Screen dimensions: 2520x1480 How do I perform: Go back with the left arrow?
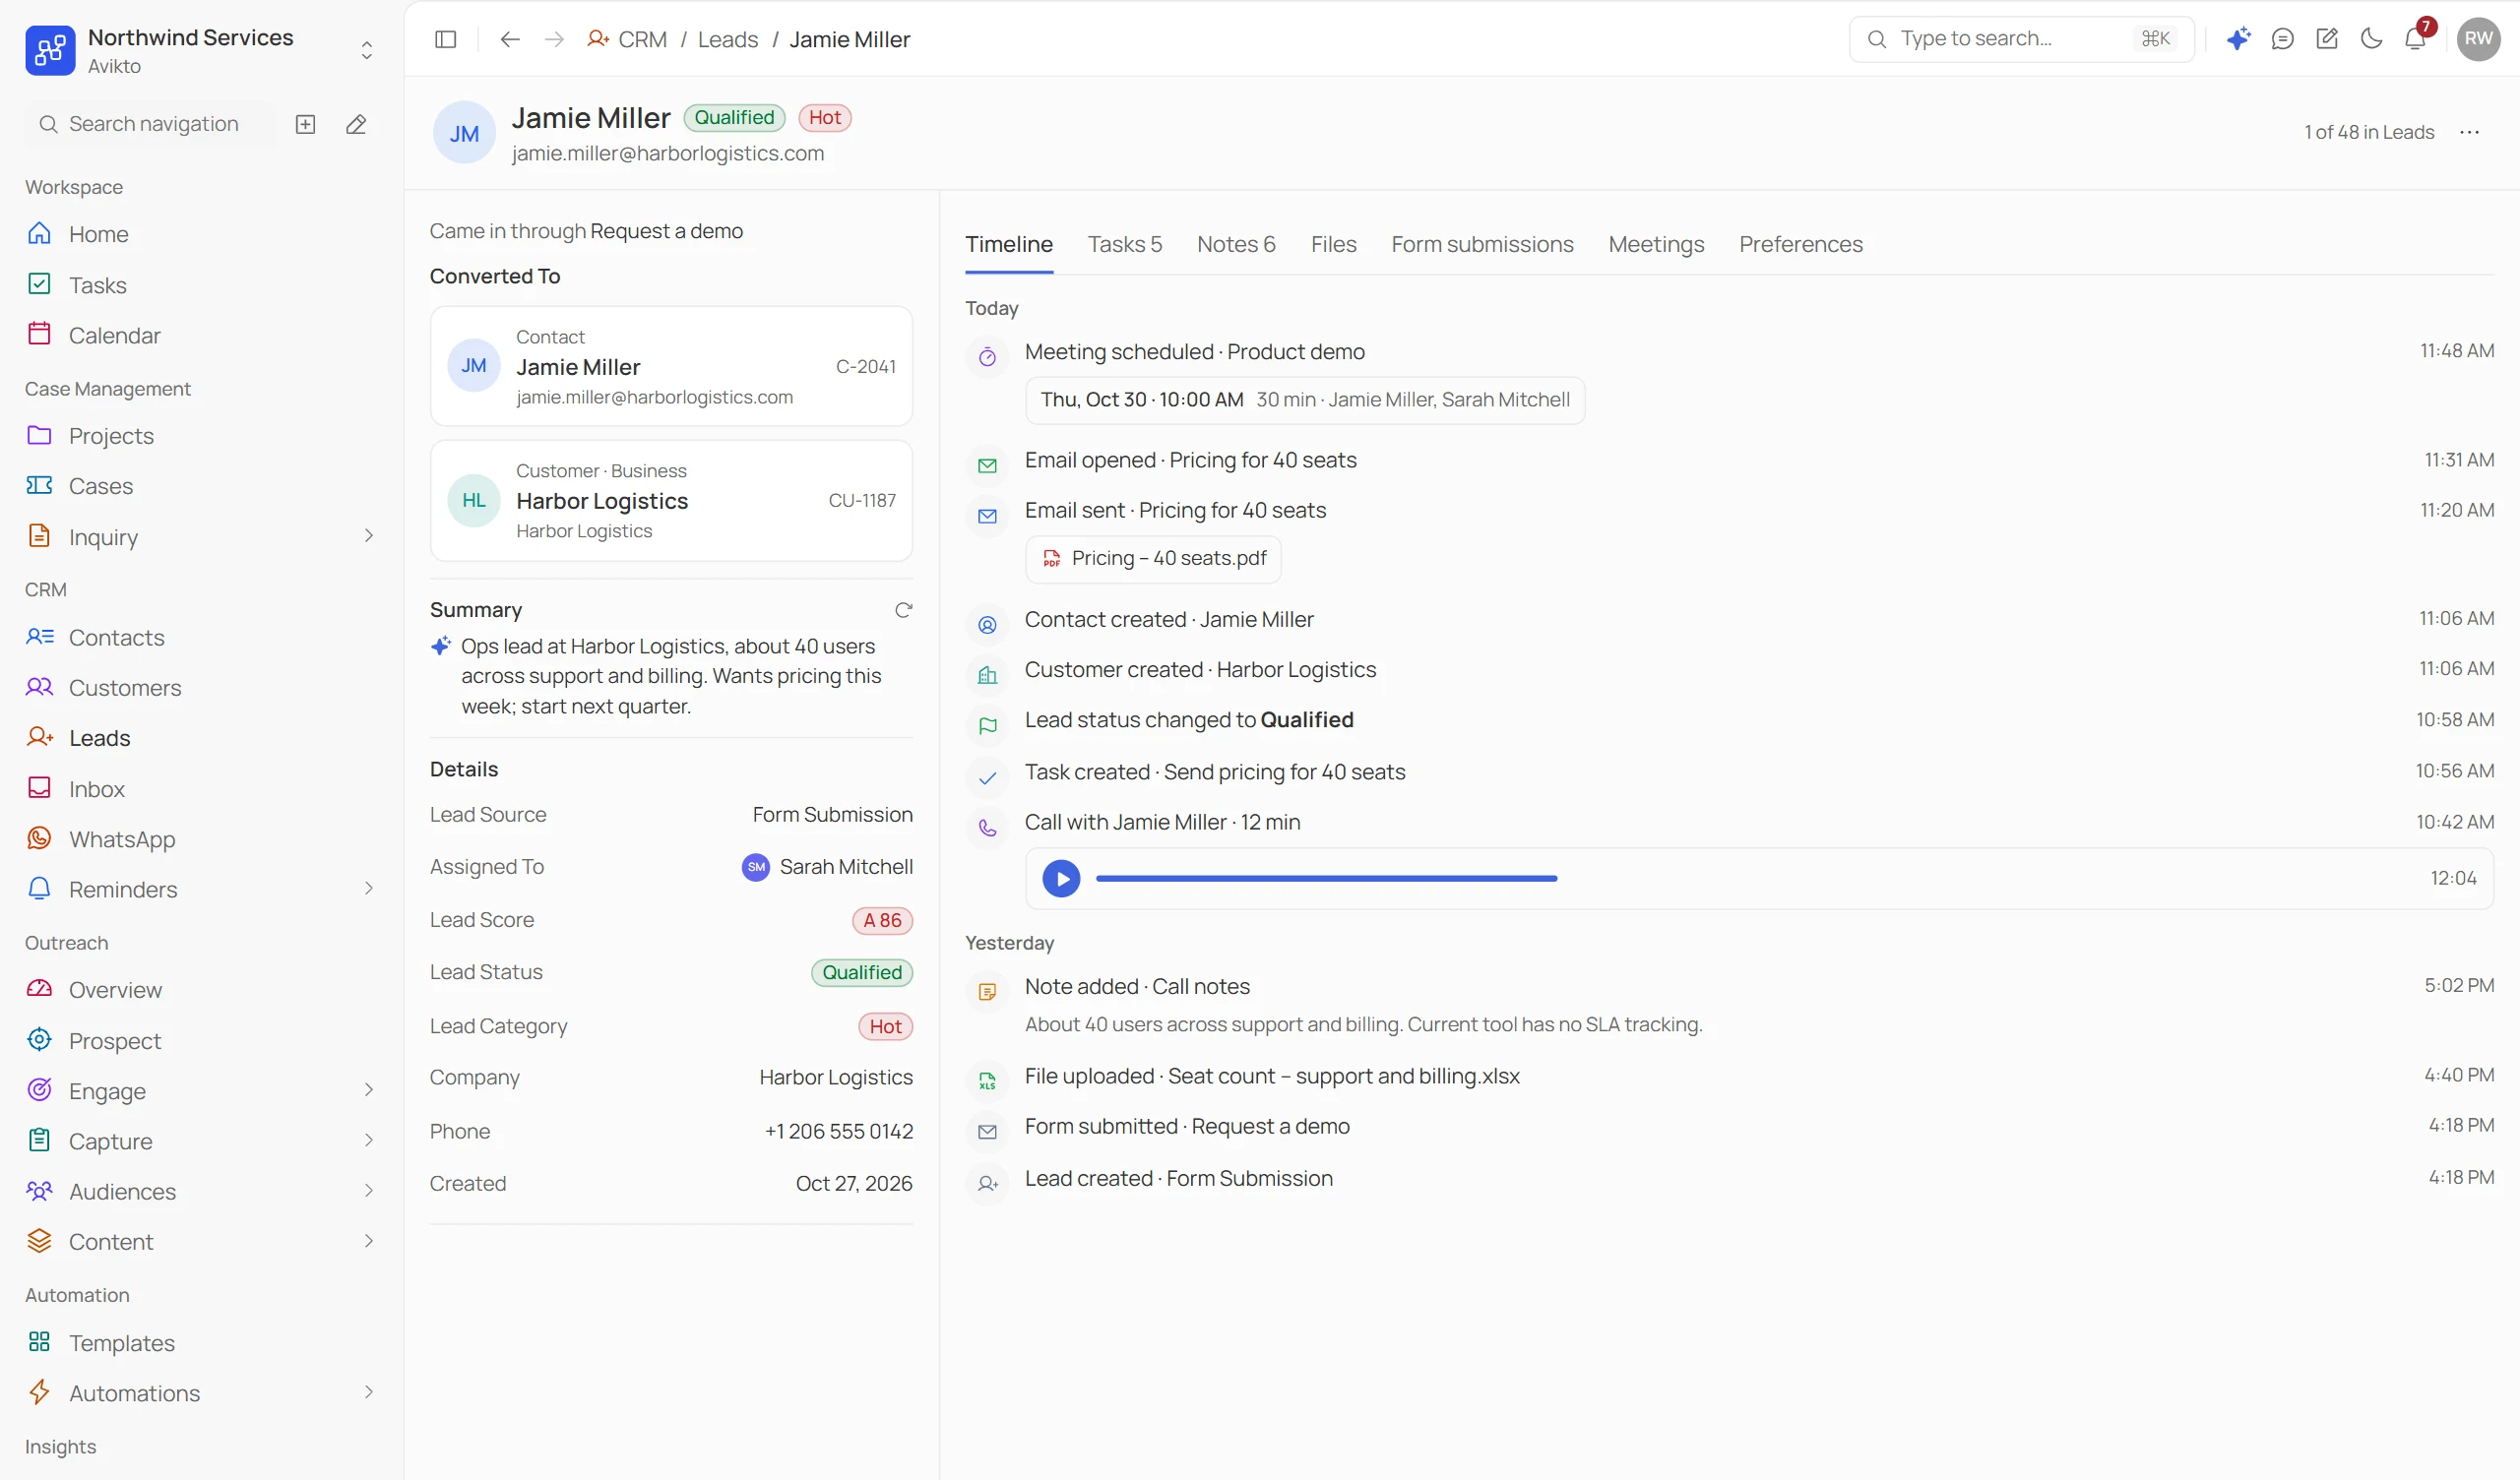[510, 39]
